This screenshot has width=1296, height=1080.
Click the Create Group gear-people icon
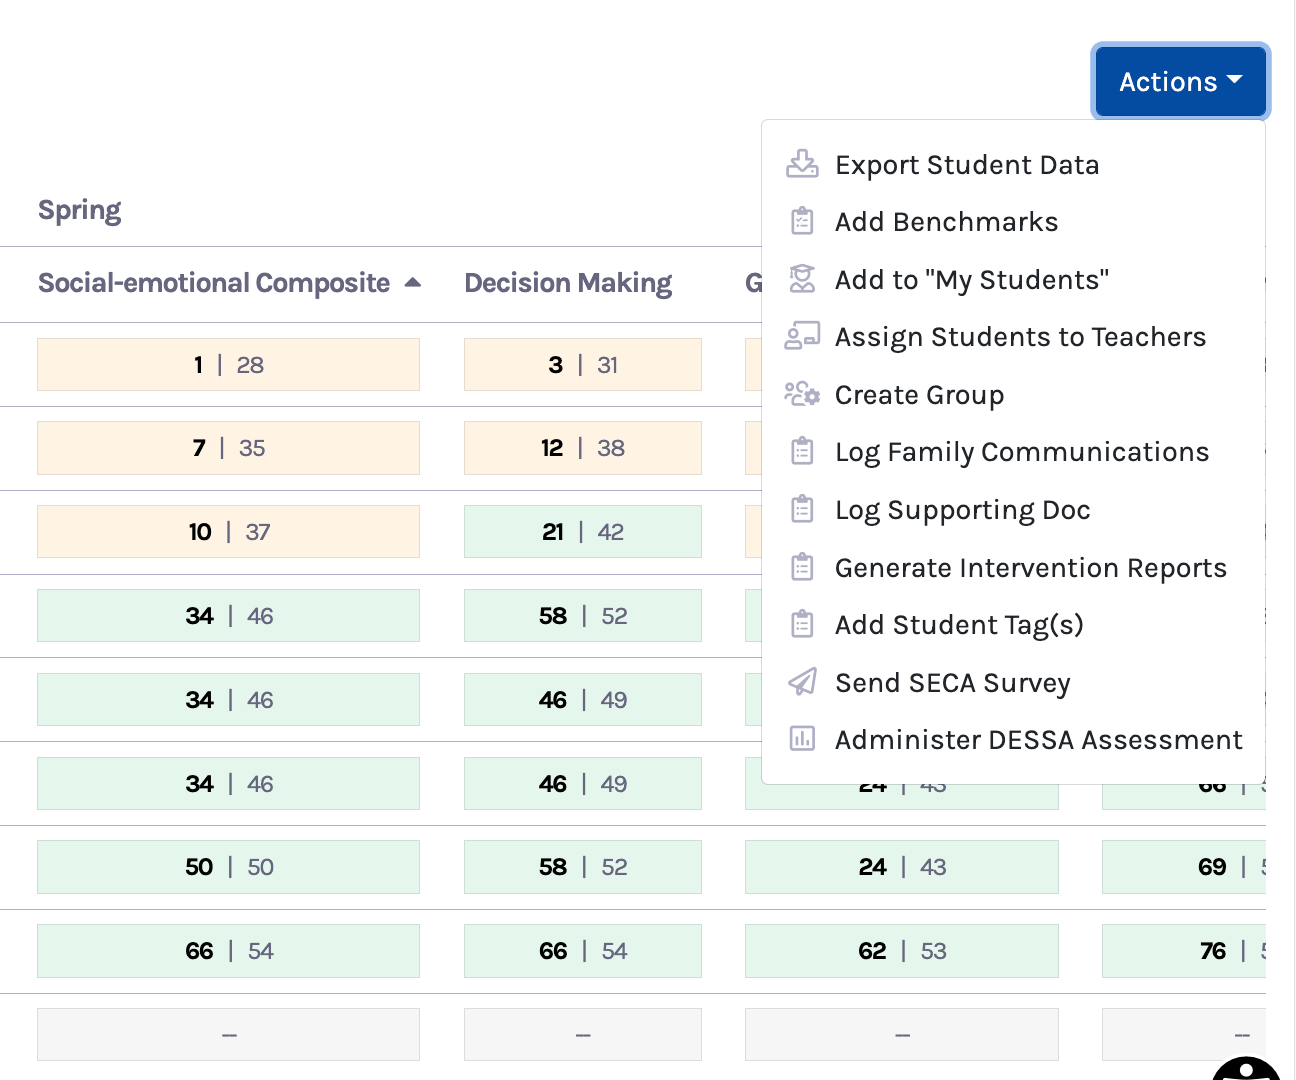[802, 394]
